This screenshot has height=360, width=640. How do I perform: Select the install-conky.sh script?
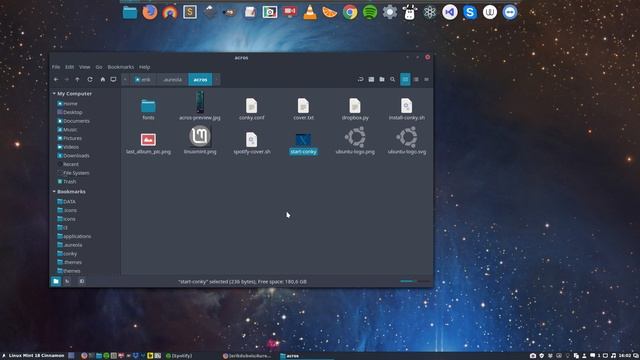407,109
